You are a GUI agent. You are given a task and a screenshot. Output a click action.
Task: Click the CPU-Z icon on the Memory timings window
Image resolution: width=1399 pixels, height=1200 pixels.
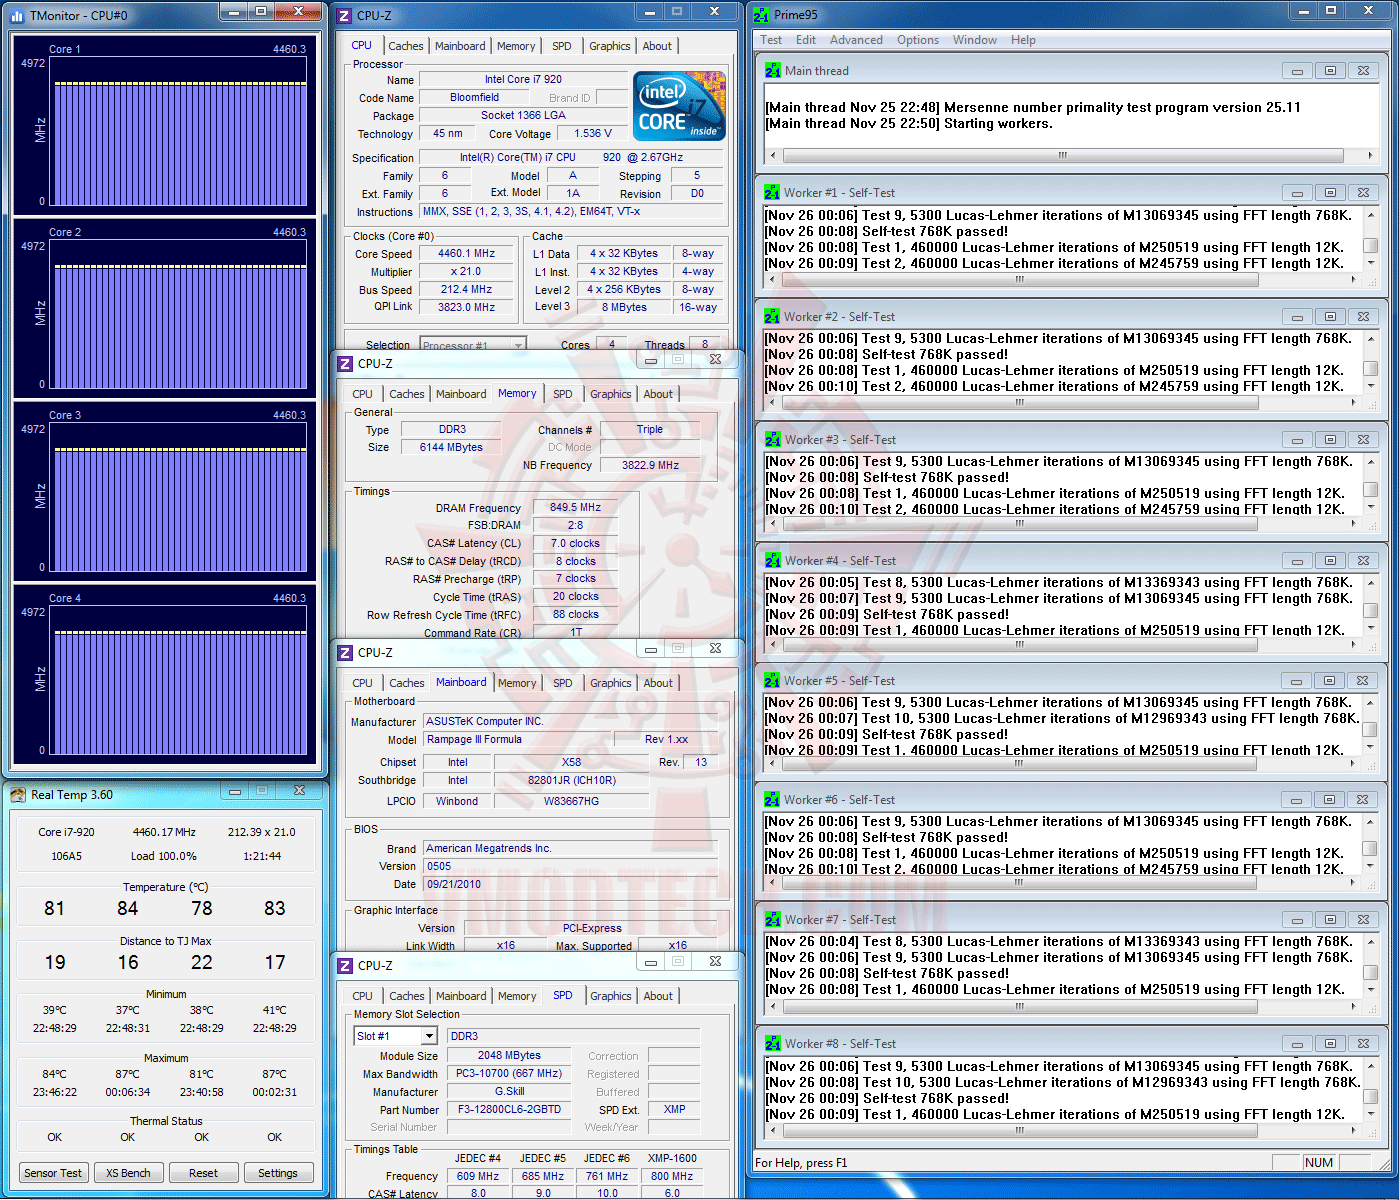(345, 364)
